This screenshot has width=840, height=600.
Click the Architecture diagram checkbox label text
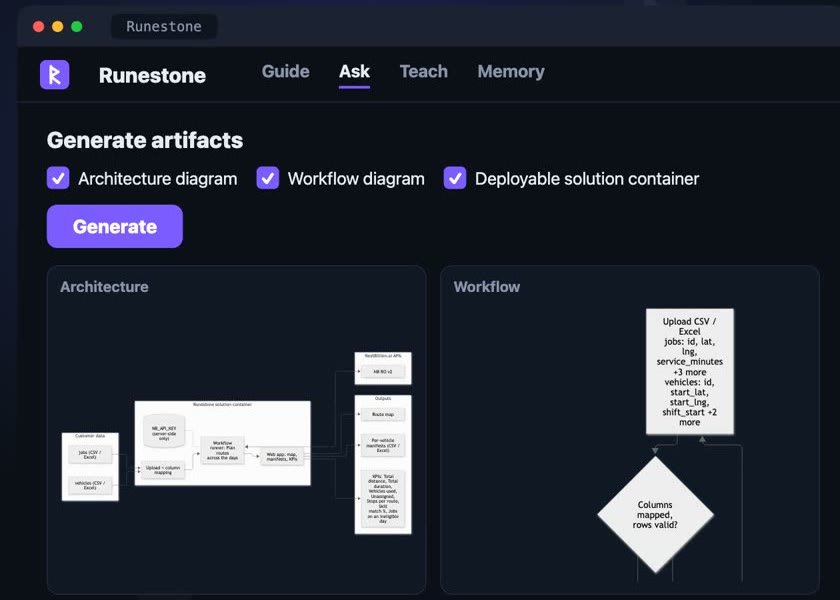click(x=158, y=178)
